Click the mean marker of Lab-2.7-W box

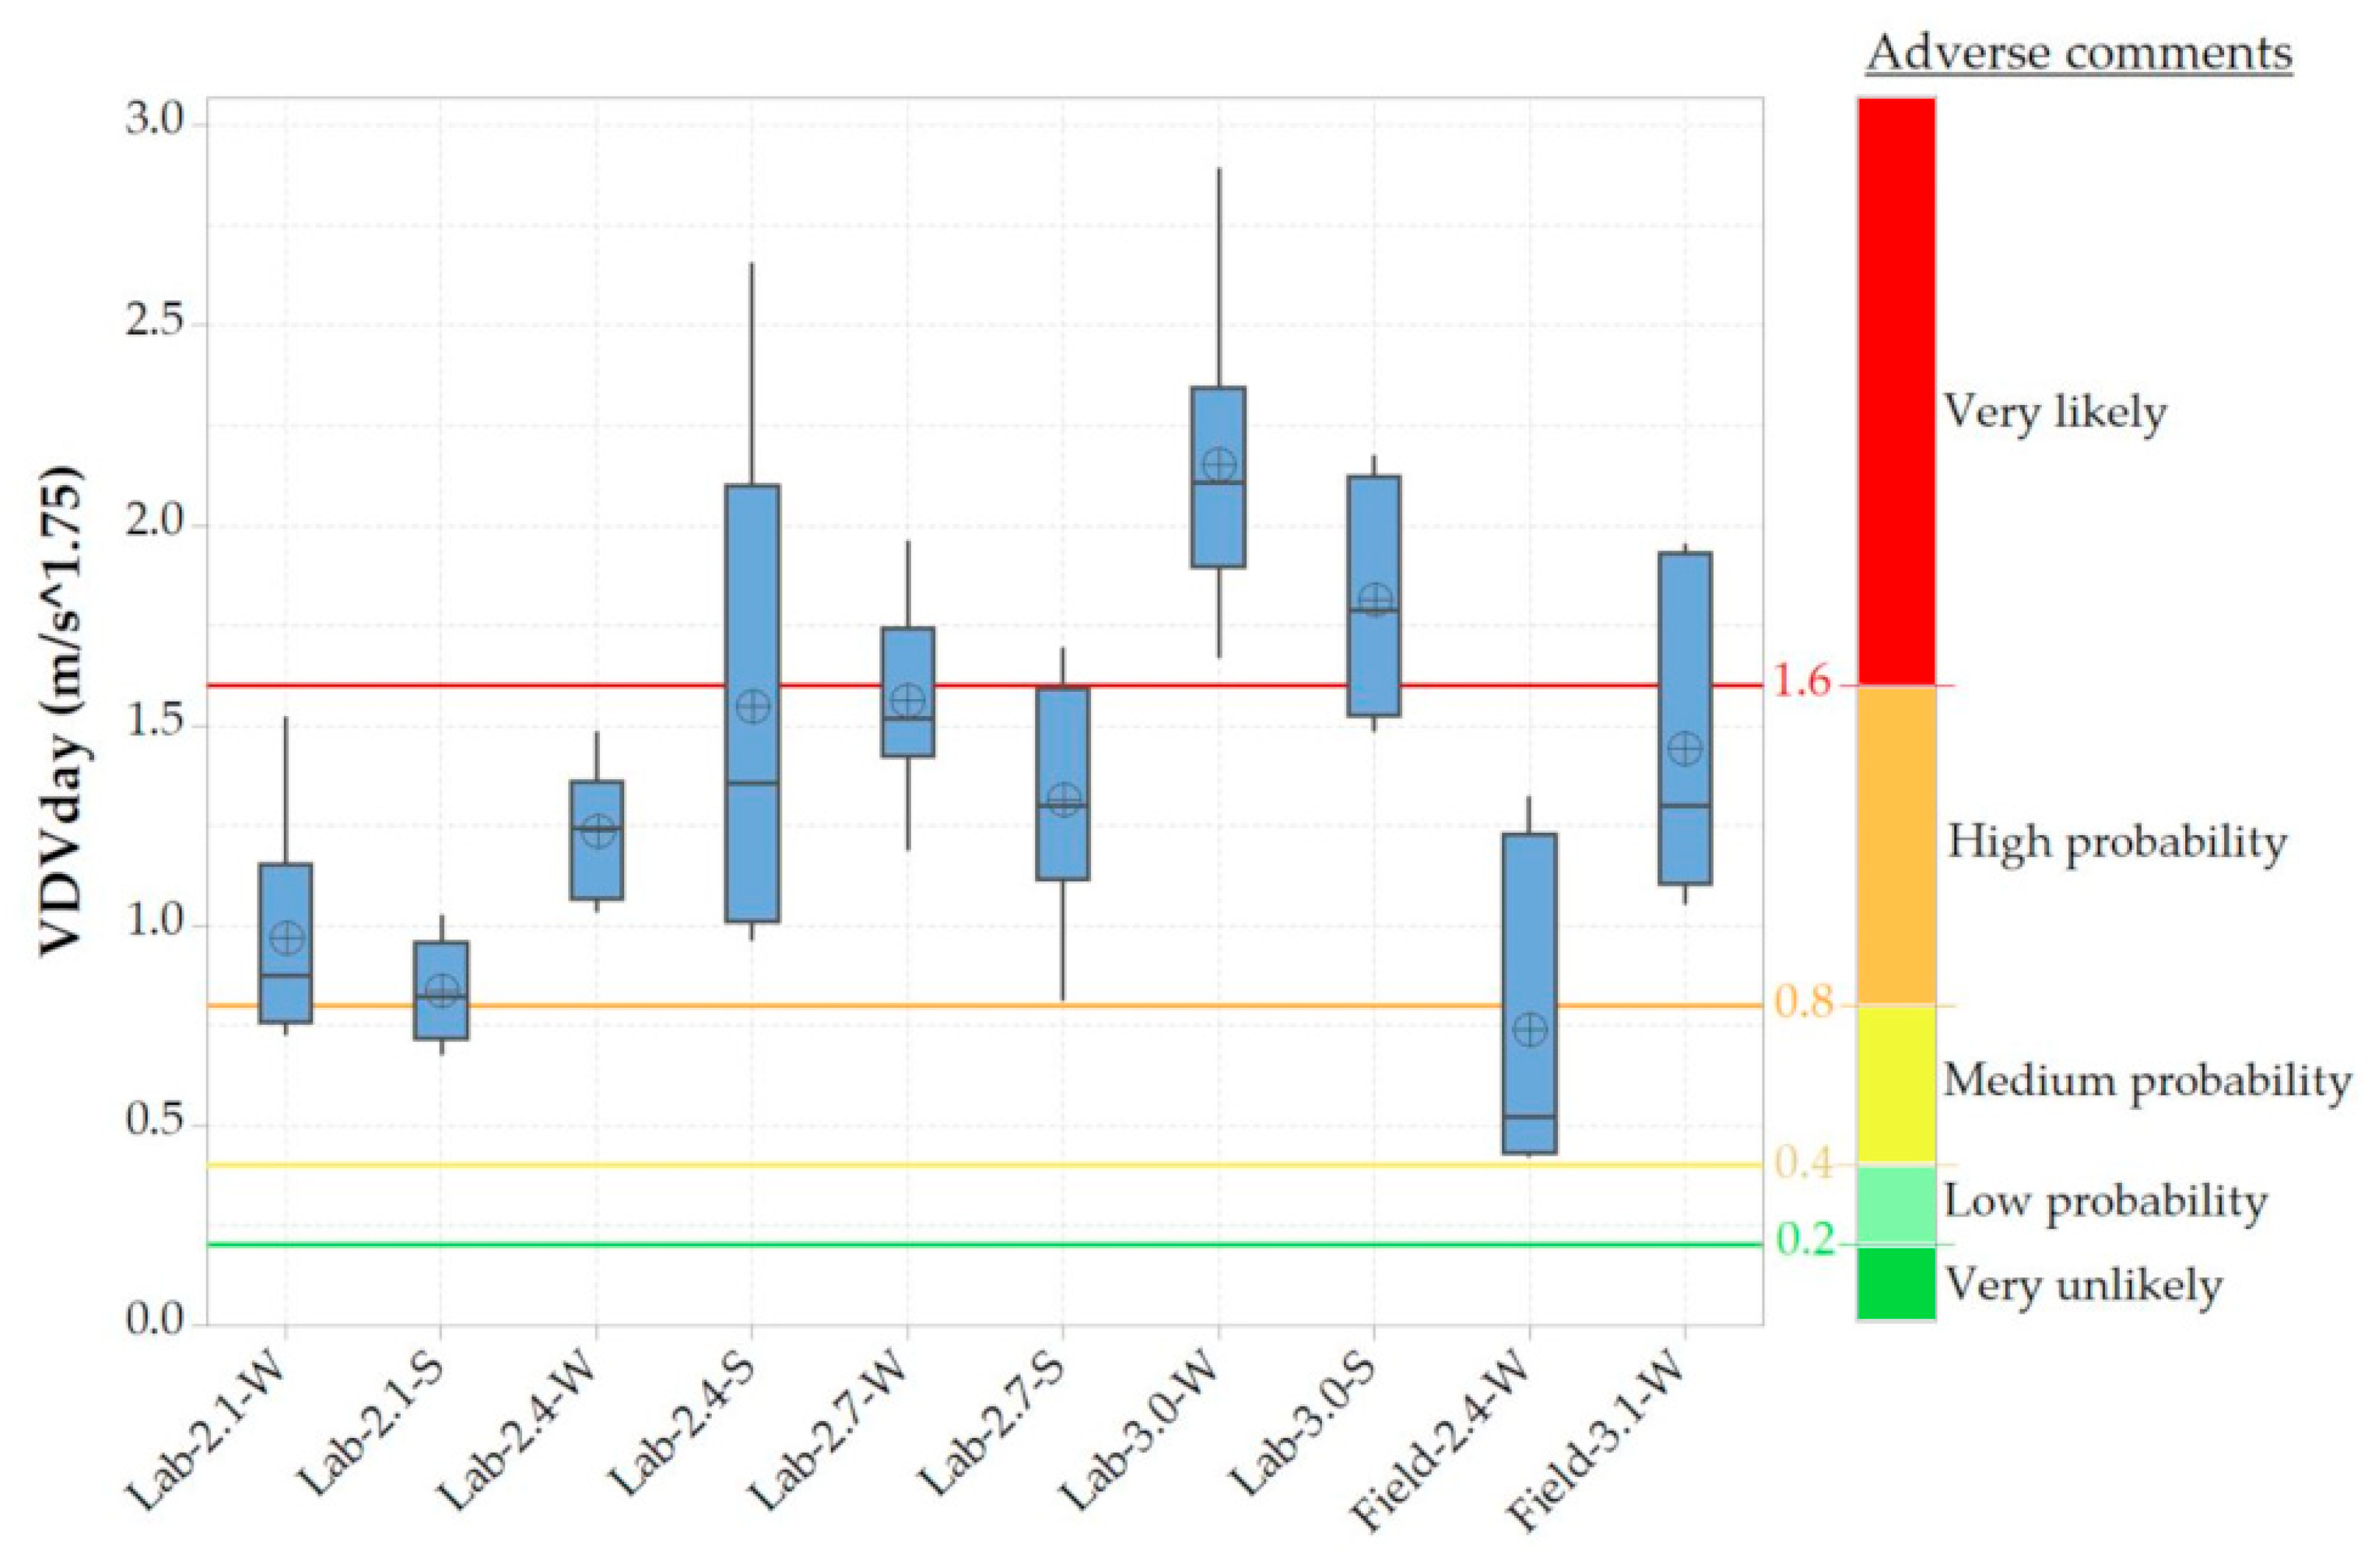908,700
